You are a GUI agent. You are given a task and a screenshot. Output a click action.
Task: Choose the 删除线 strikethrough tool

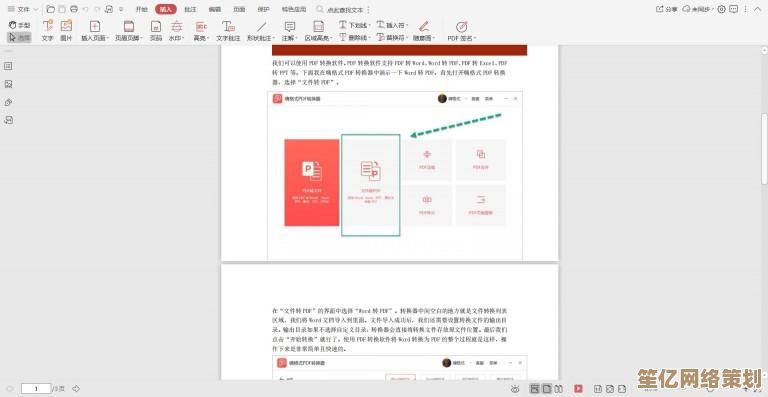[355, 37]
